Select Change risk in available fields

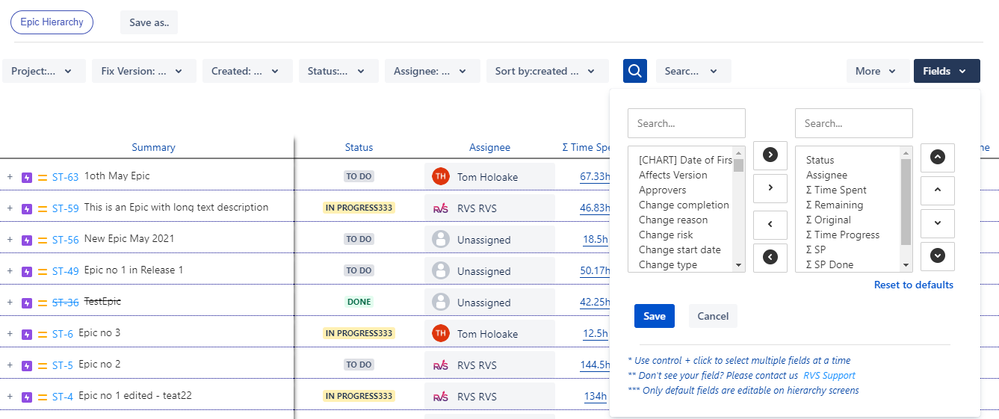tap(666, 235)
